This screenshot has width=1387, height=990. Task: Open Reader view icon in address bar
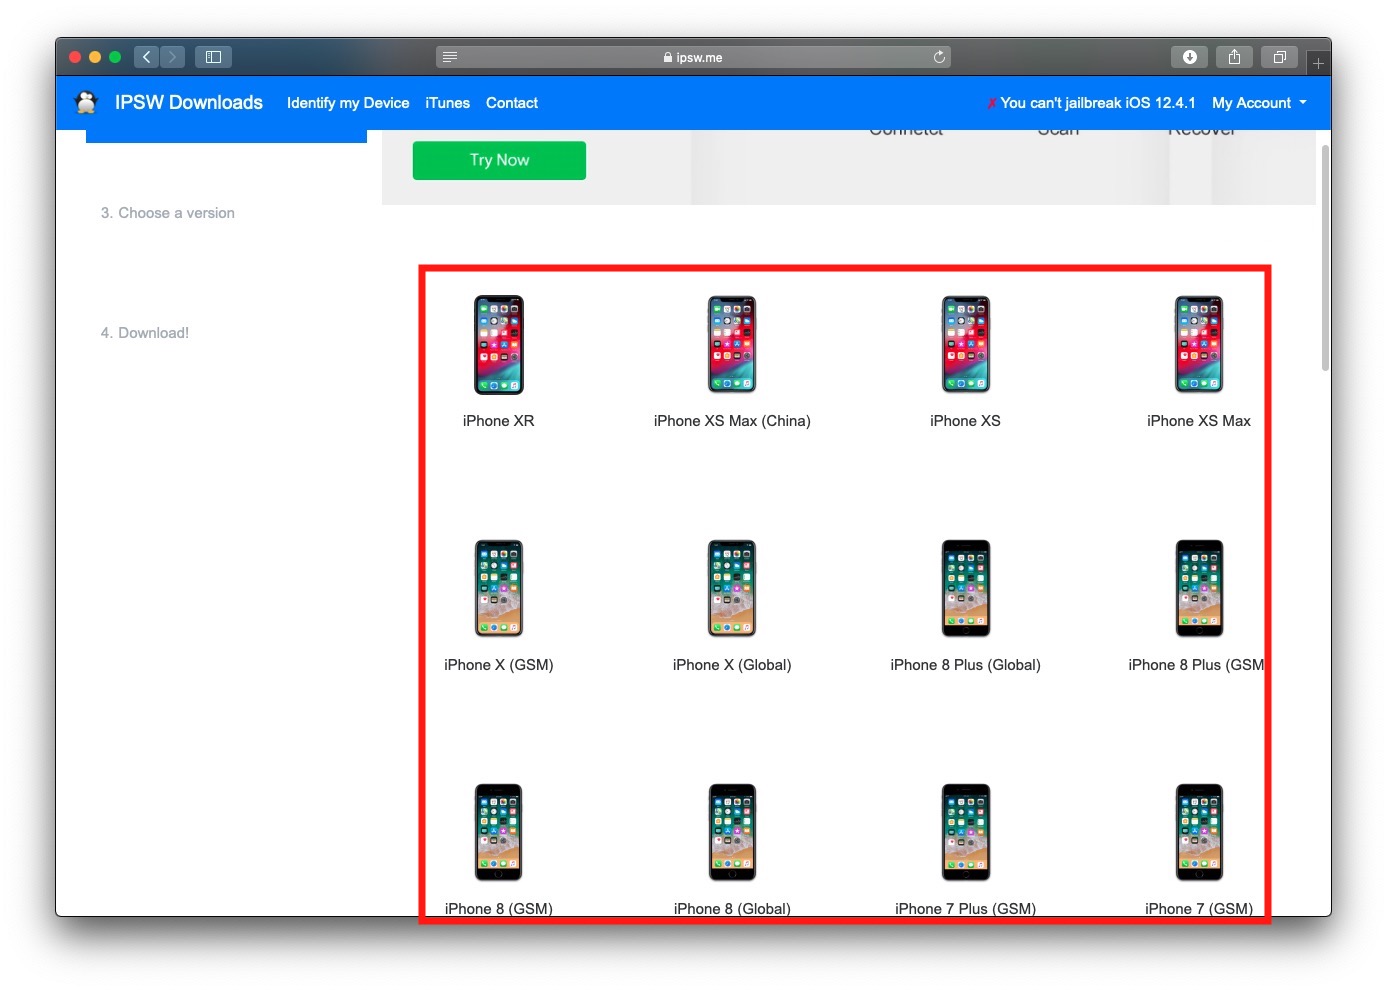click(x=450, y=57)
